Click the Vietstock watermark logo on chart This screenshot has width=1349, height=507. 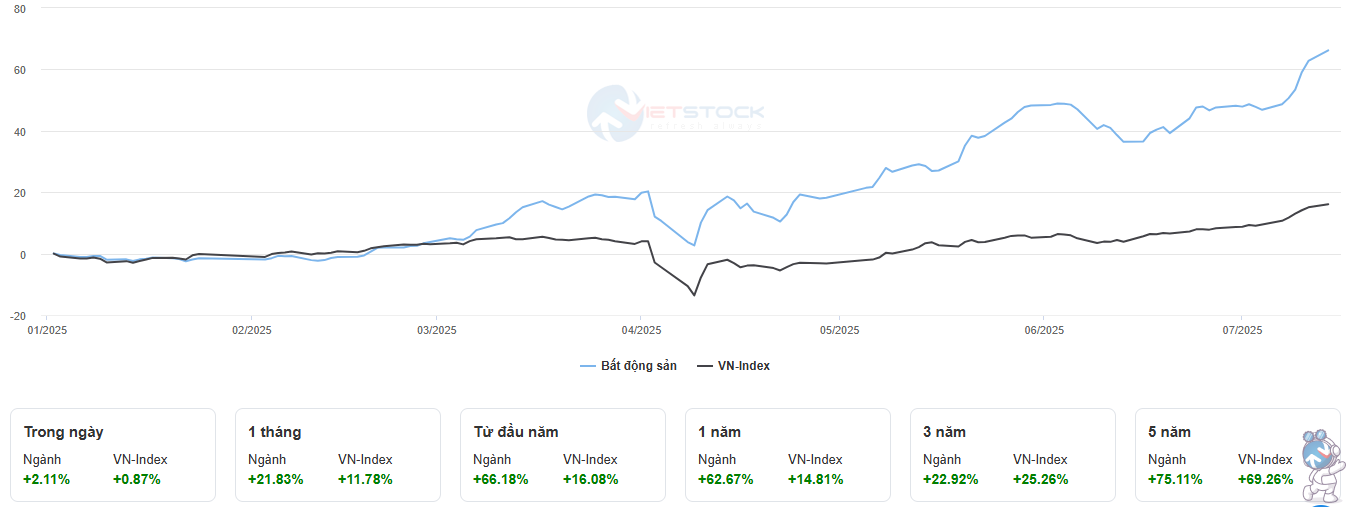click(675, 111)
